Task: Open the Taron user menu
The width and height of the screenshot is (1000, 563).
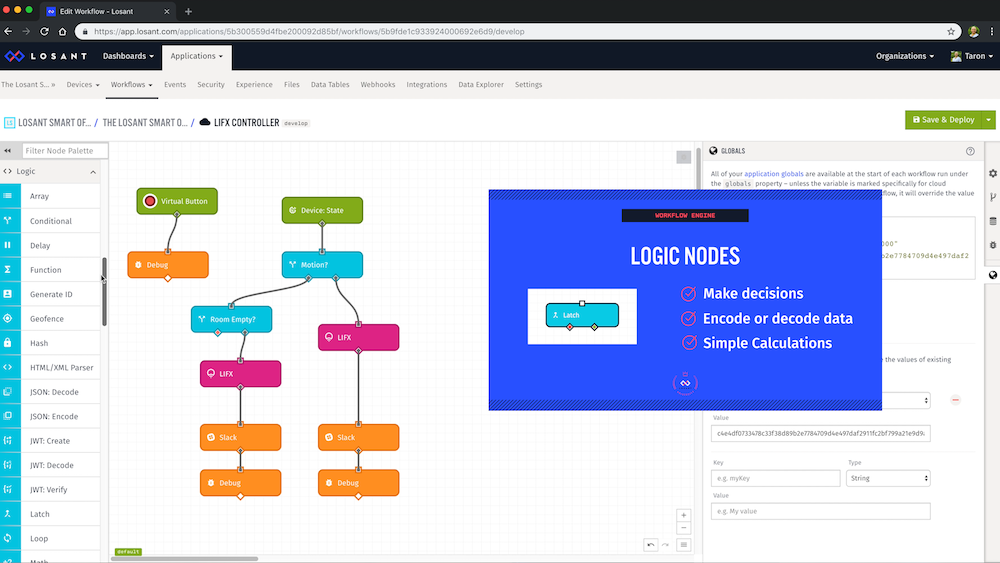Action: point(971,56)
